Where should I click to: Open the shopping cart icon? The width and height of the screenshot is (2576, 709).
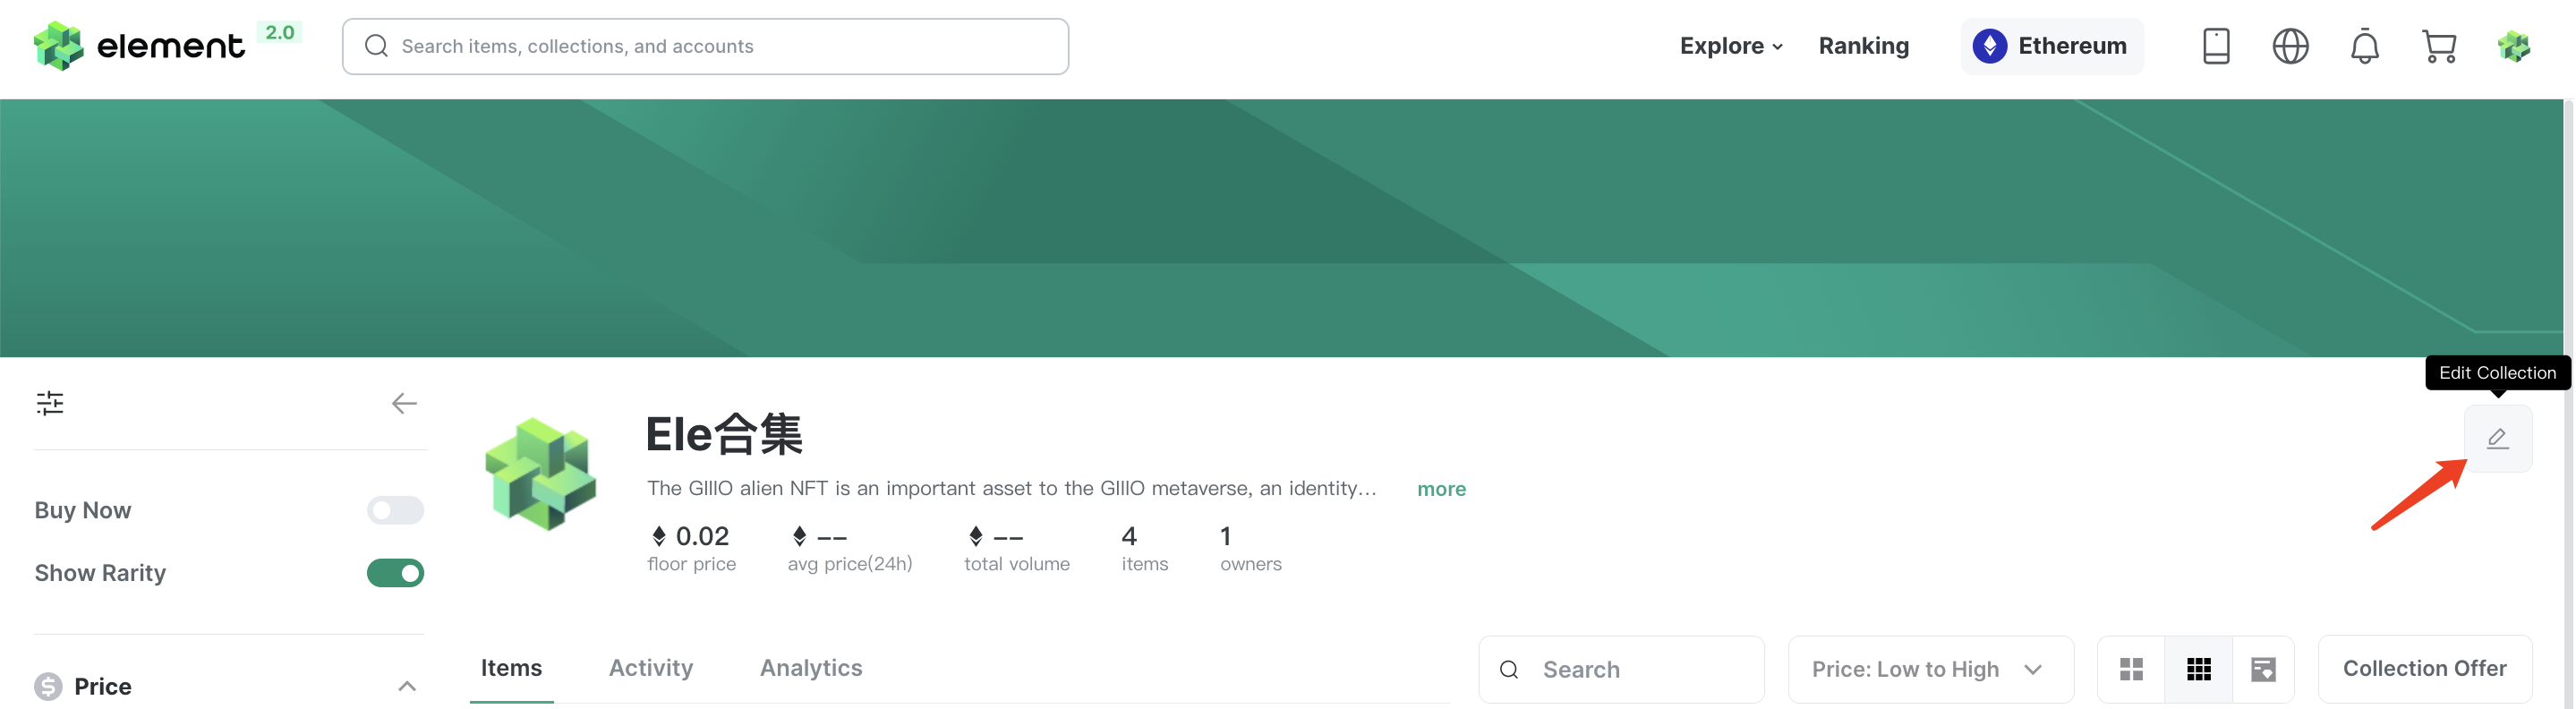point(2439,46)
